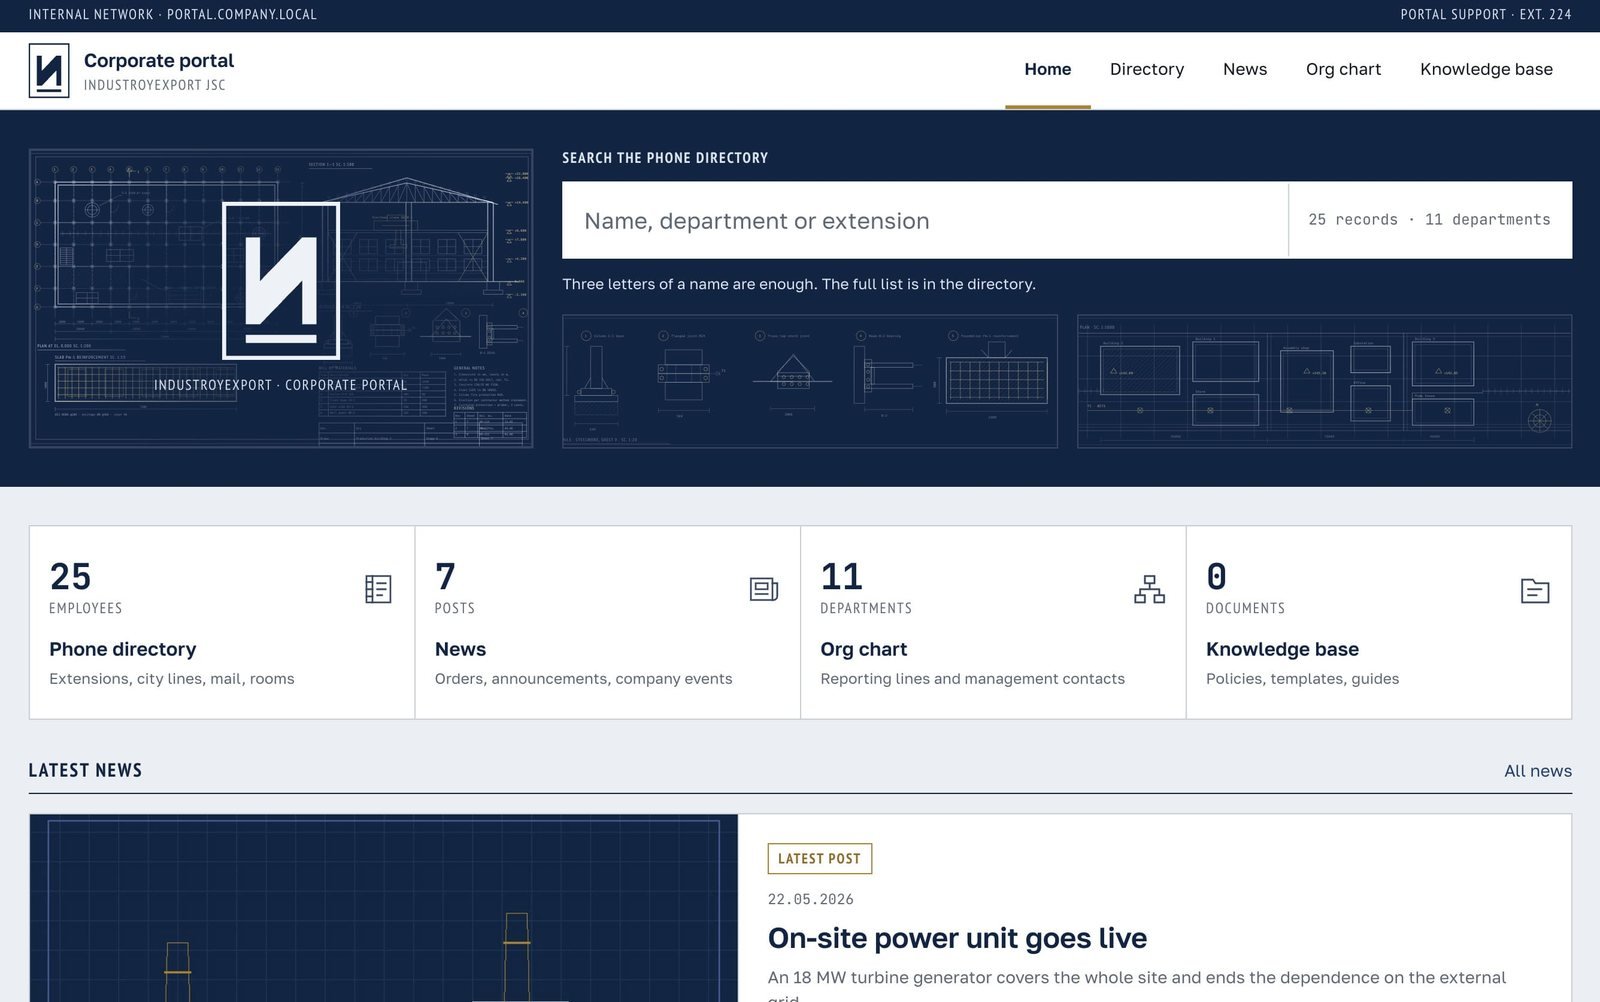
Task: Click the large blueprint hero image with logo
Action: tap(281, 298)
